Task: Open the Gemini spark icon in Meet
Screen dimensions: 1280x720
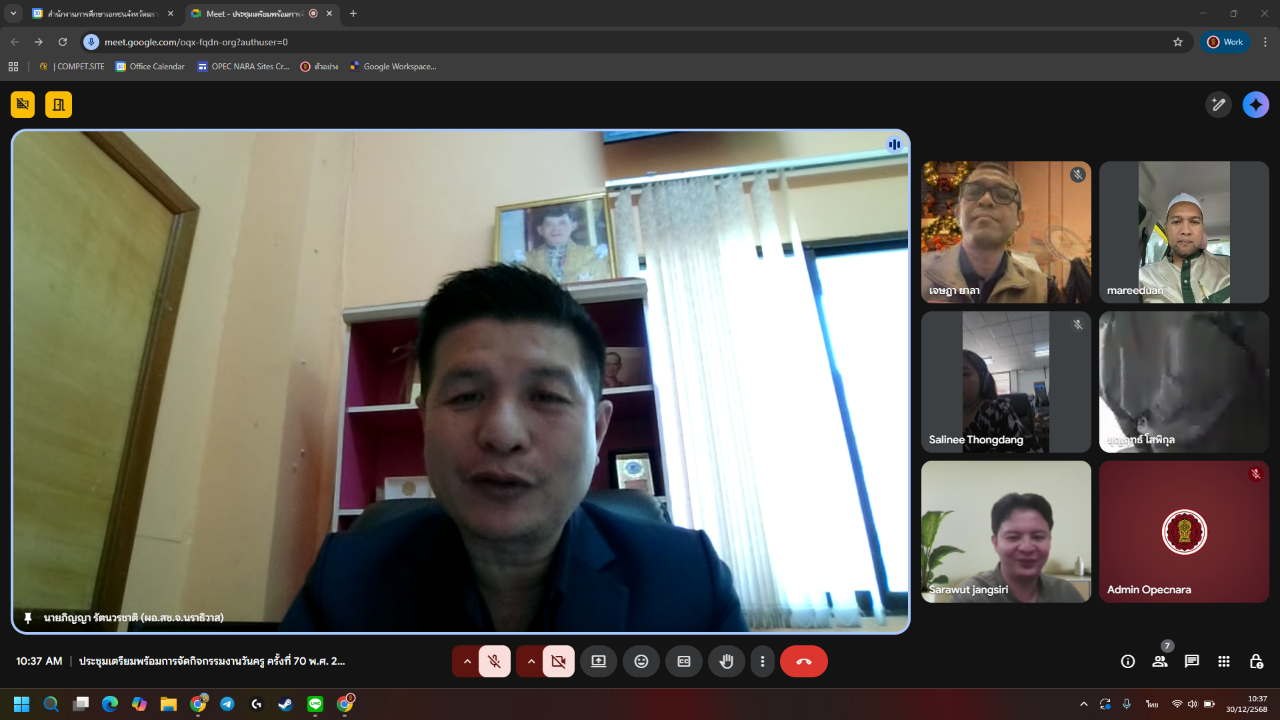Action: [1256, 105]
